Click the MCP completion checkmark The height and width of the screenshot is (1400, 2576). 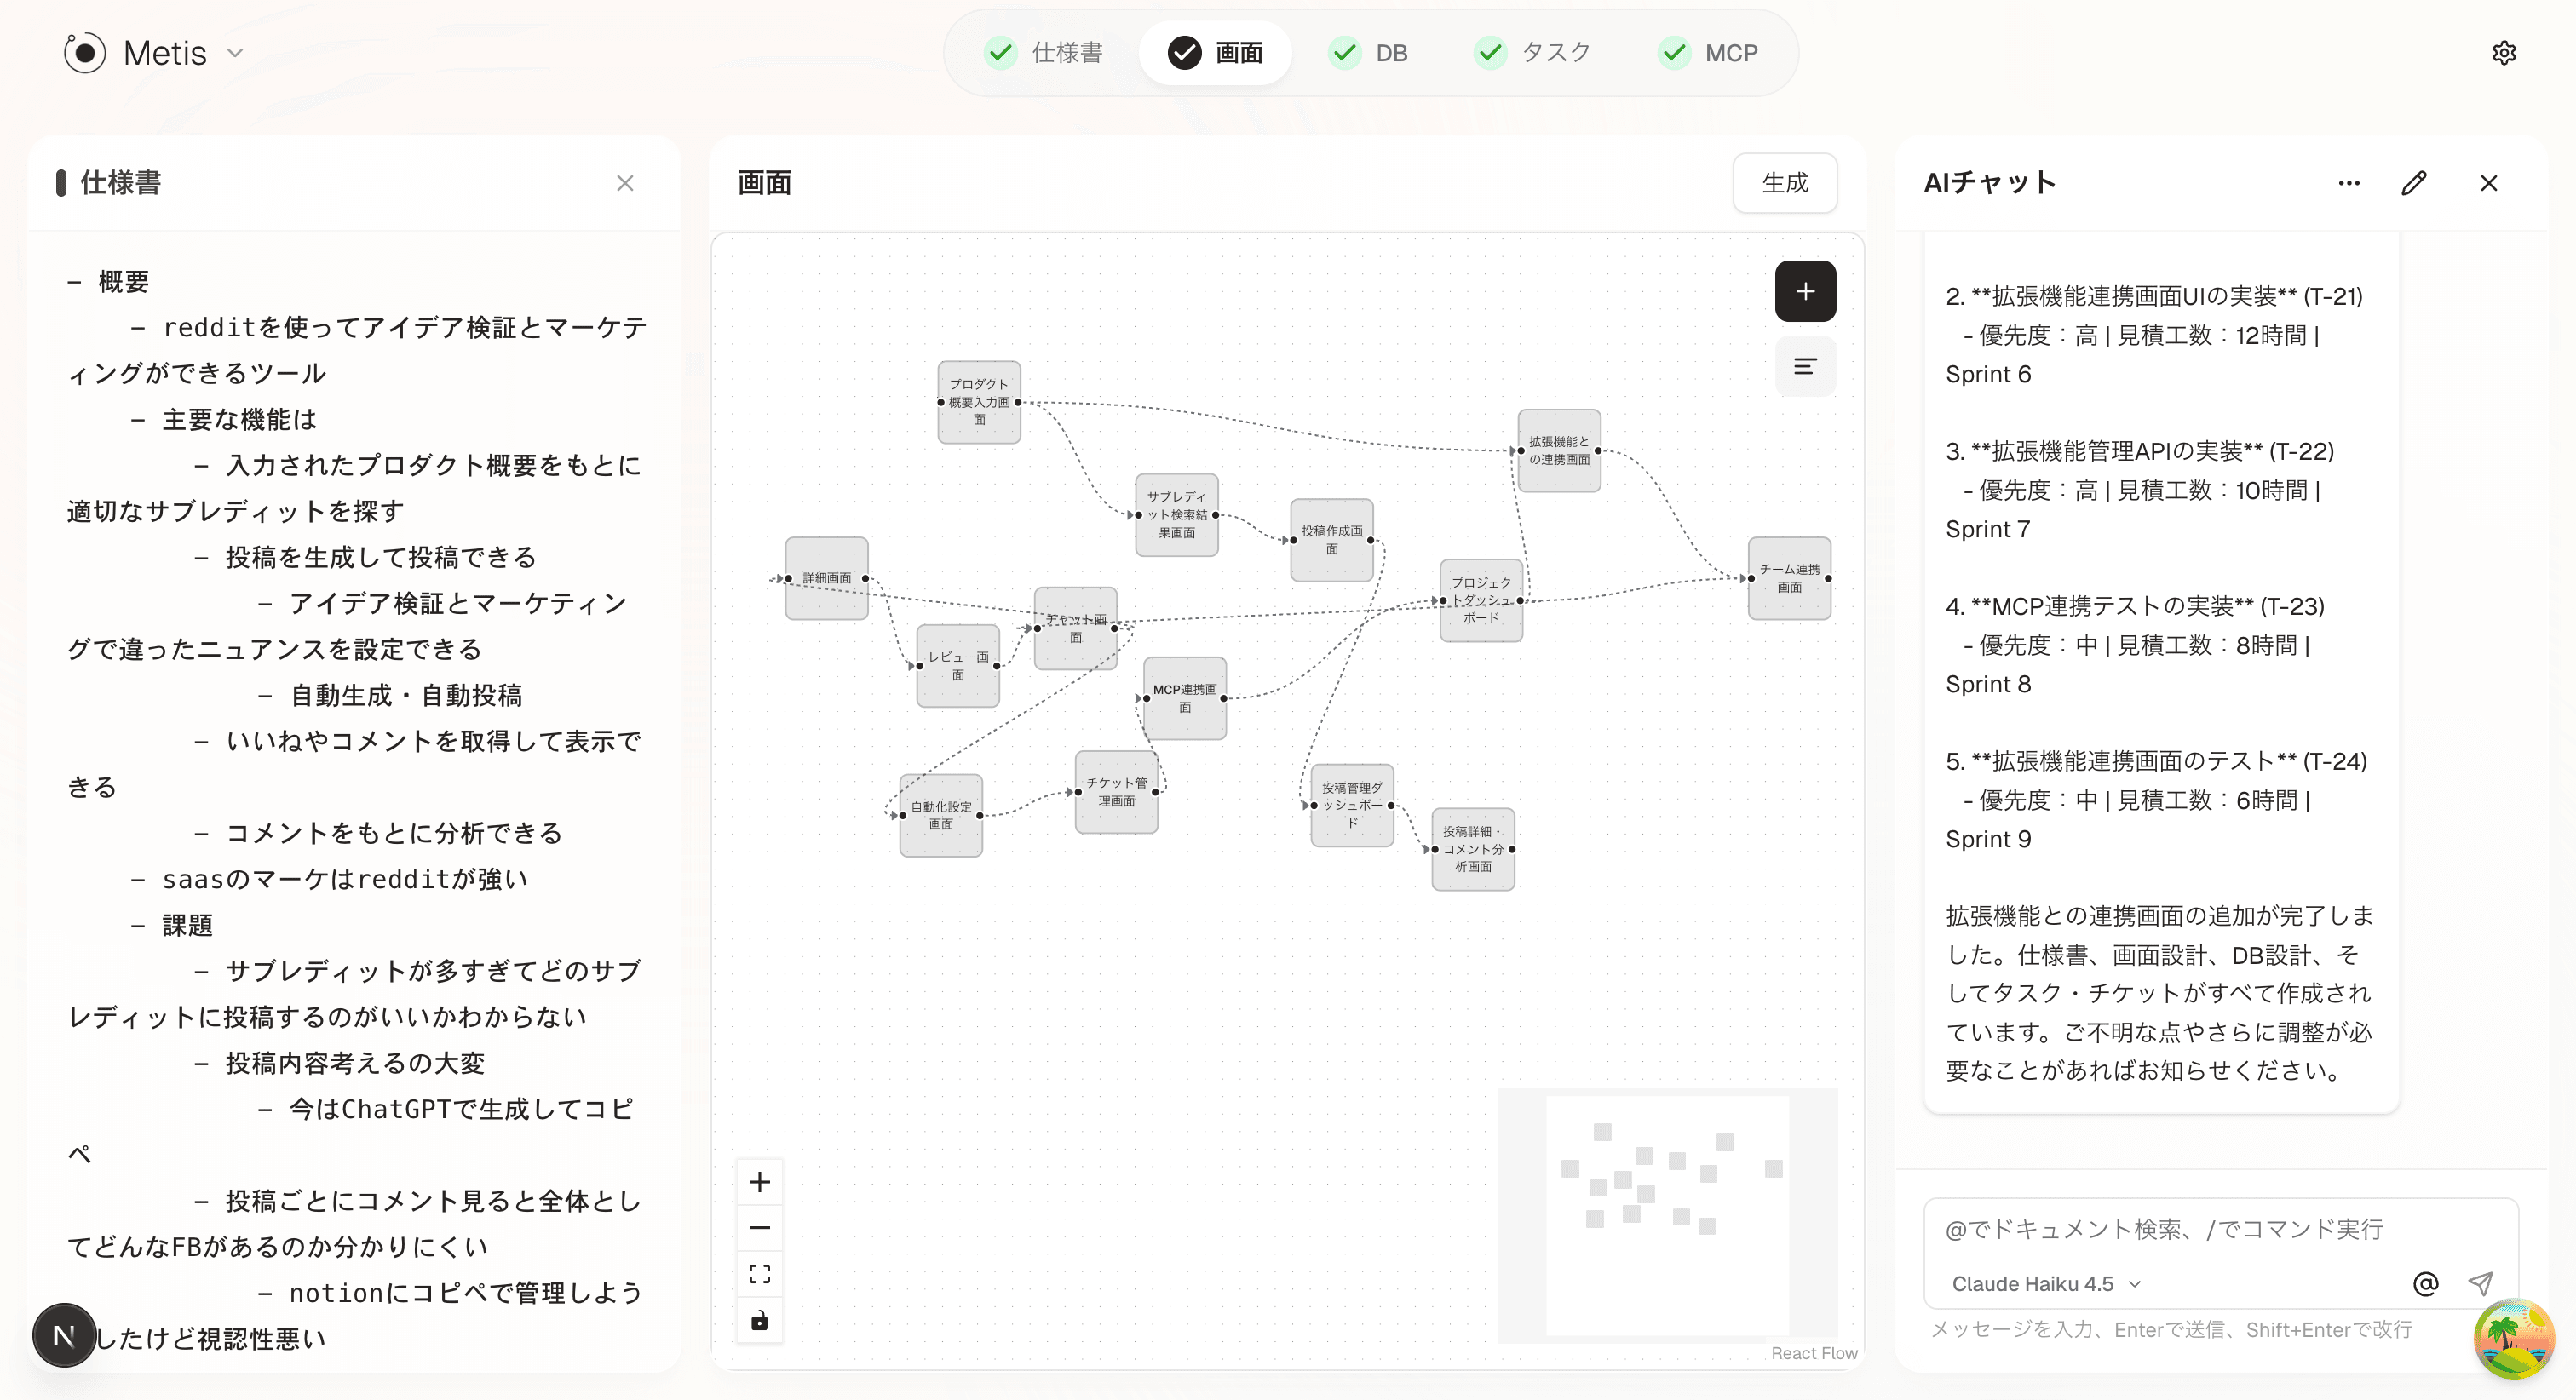[1676, 52]
